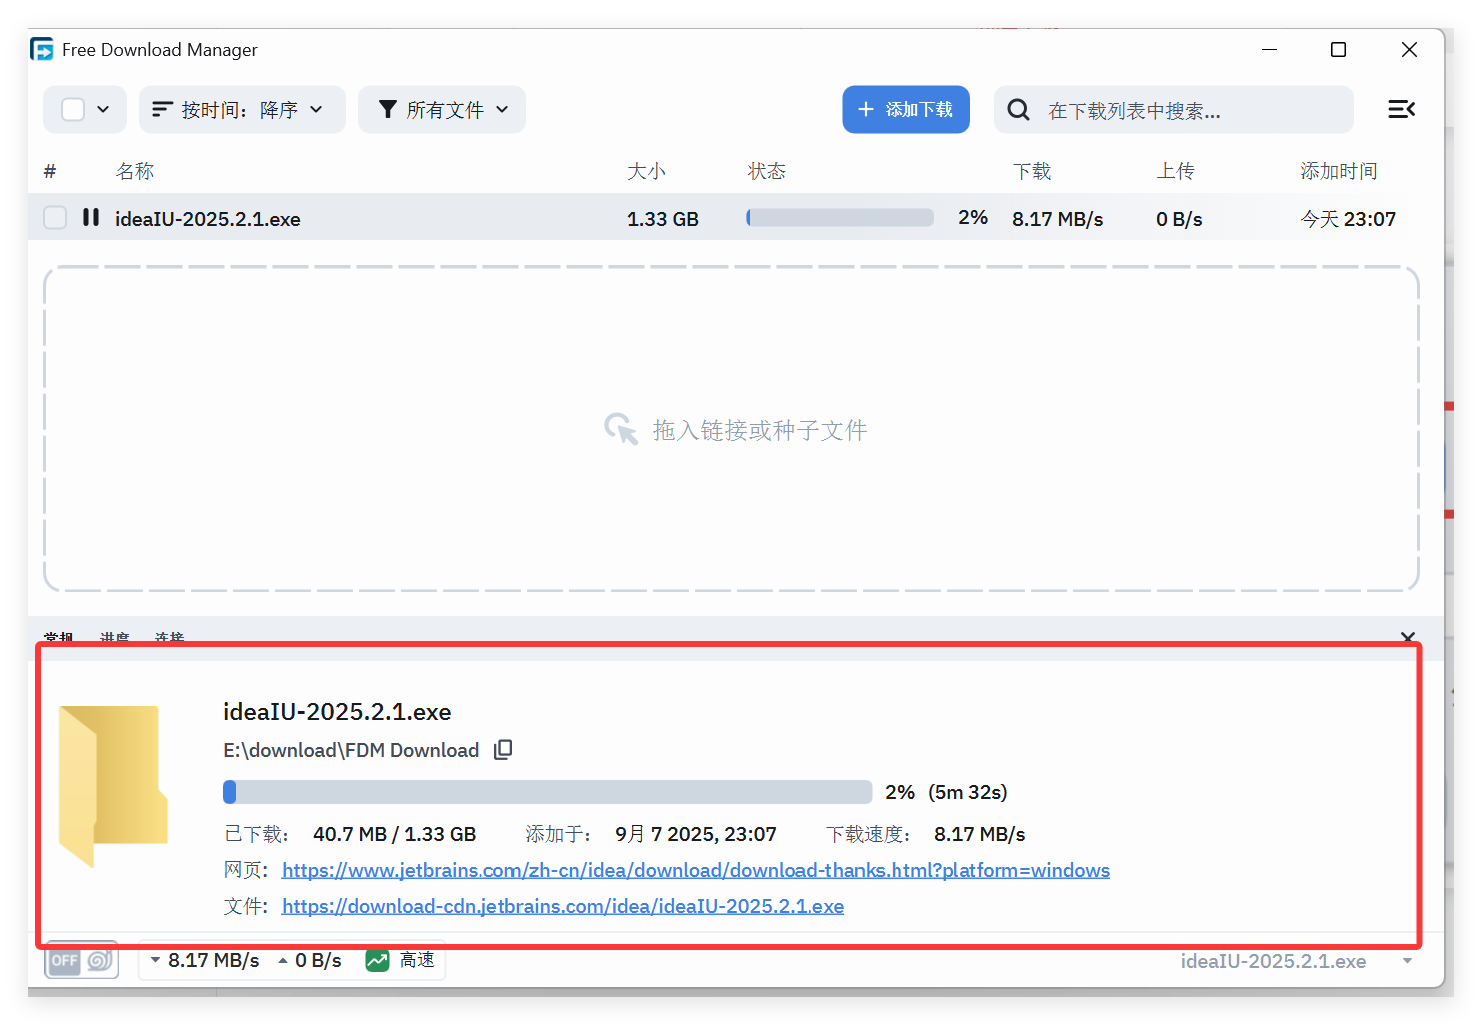Click the 添加下载 button
Image resolution: width=1482 pixels, height=1025 pixels.
click(906, 109)
